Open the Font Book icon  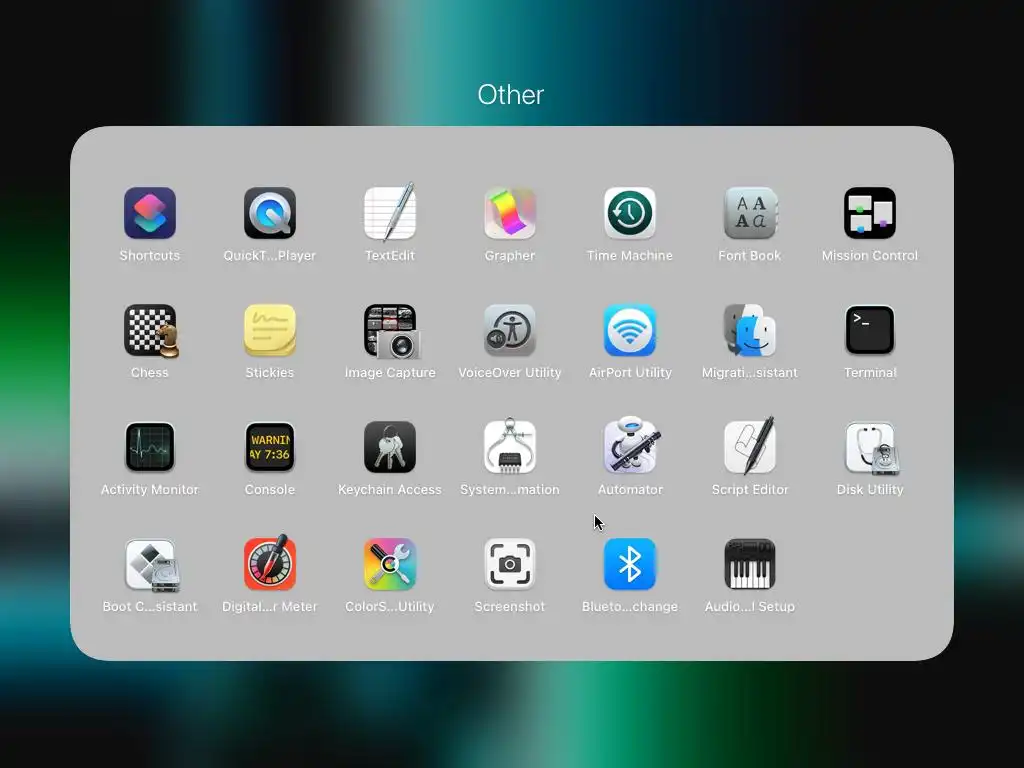750,213
